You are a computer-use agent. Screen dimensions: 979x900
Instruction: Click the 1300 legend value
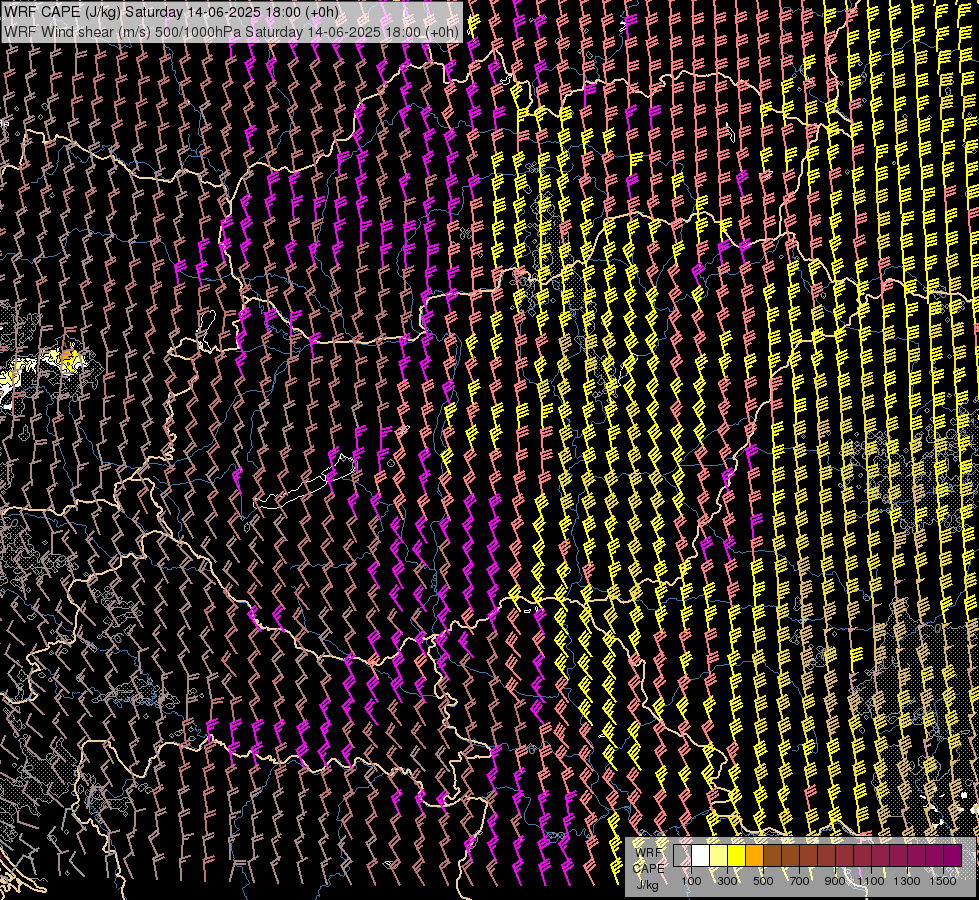point(907,881)
